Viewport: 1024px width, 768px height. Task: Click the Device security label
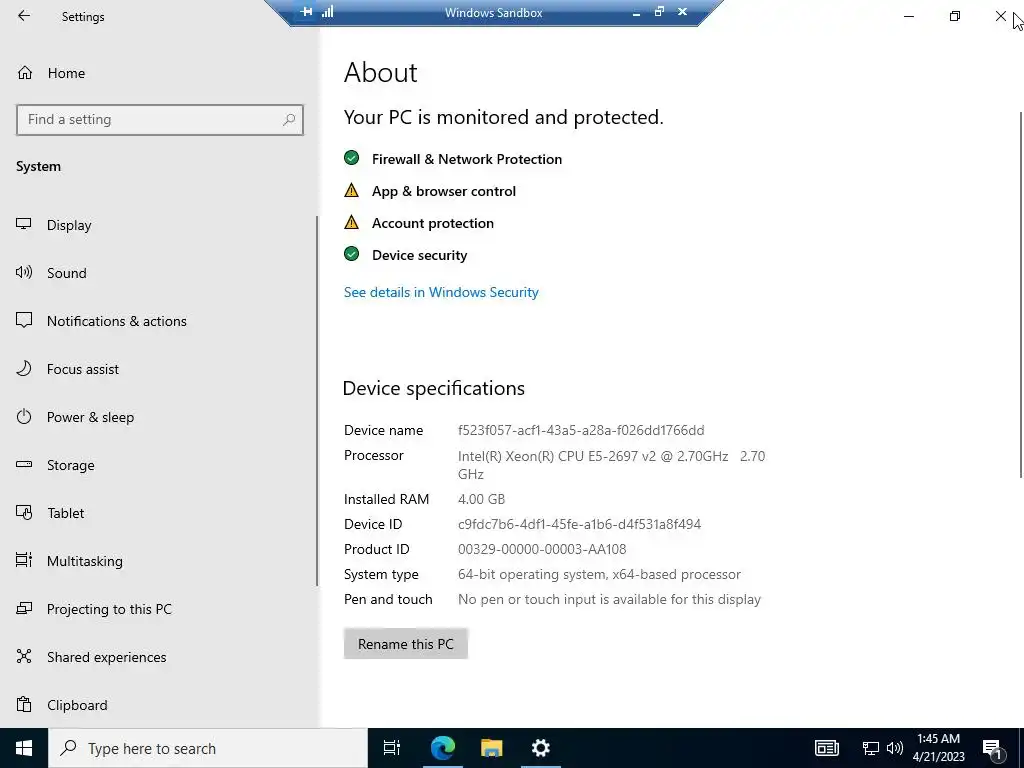coord(419,255)
